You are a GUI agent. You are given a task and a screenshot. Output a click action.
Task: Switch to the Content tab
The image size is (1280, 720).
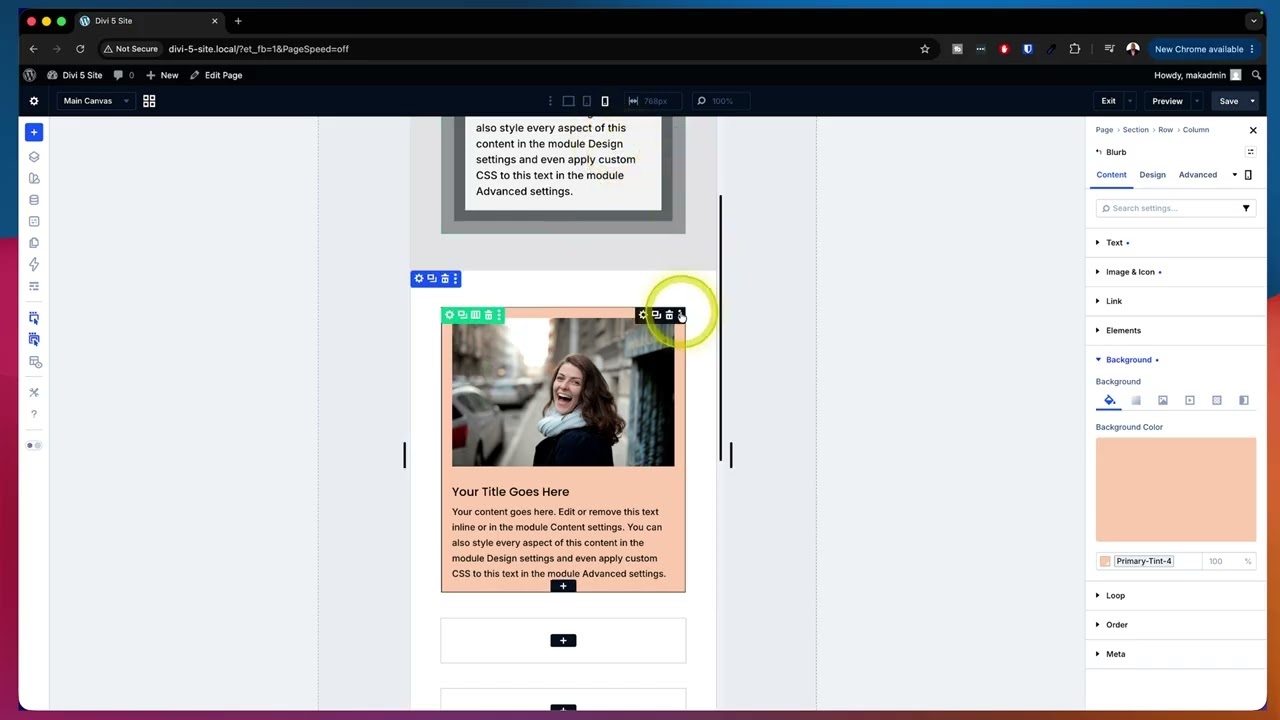[1111, 175]
